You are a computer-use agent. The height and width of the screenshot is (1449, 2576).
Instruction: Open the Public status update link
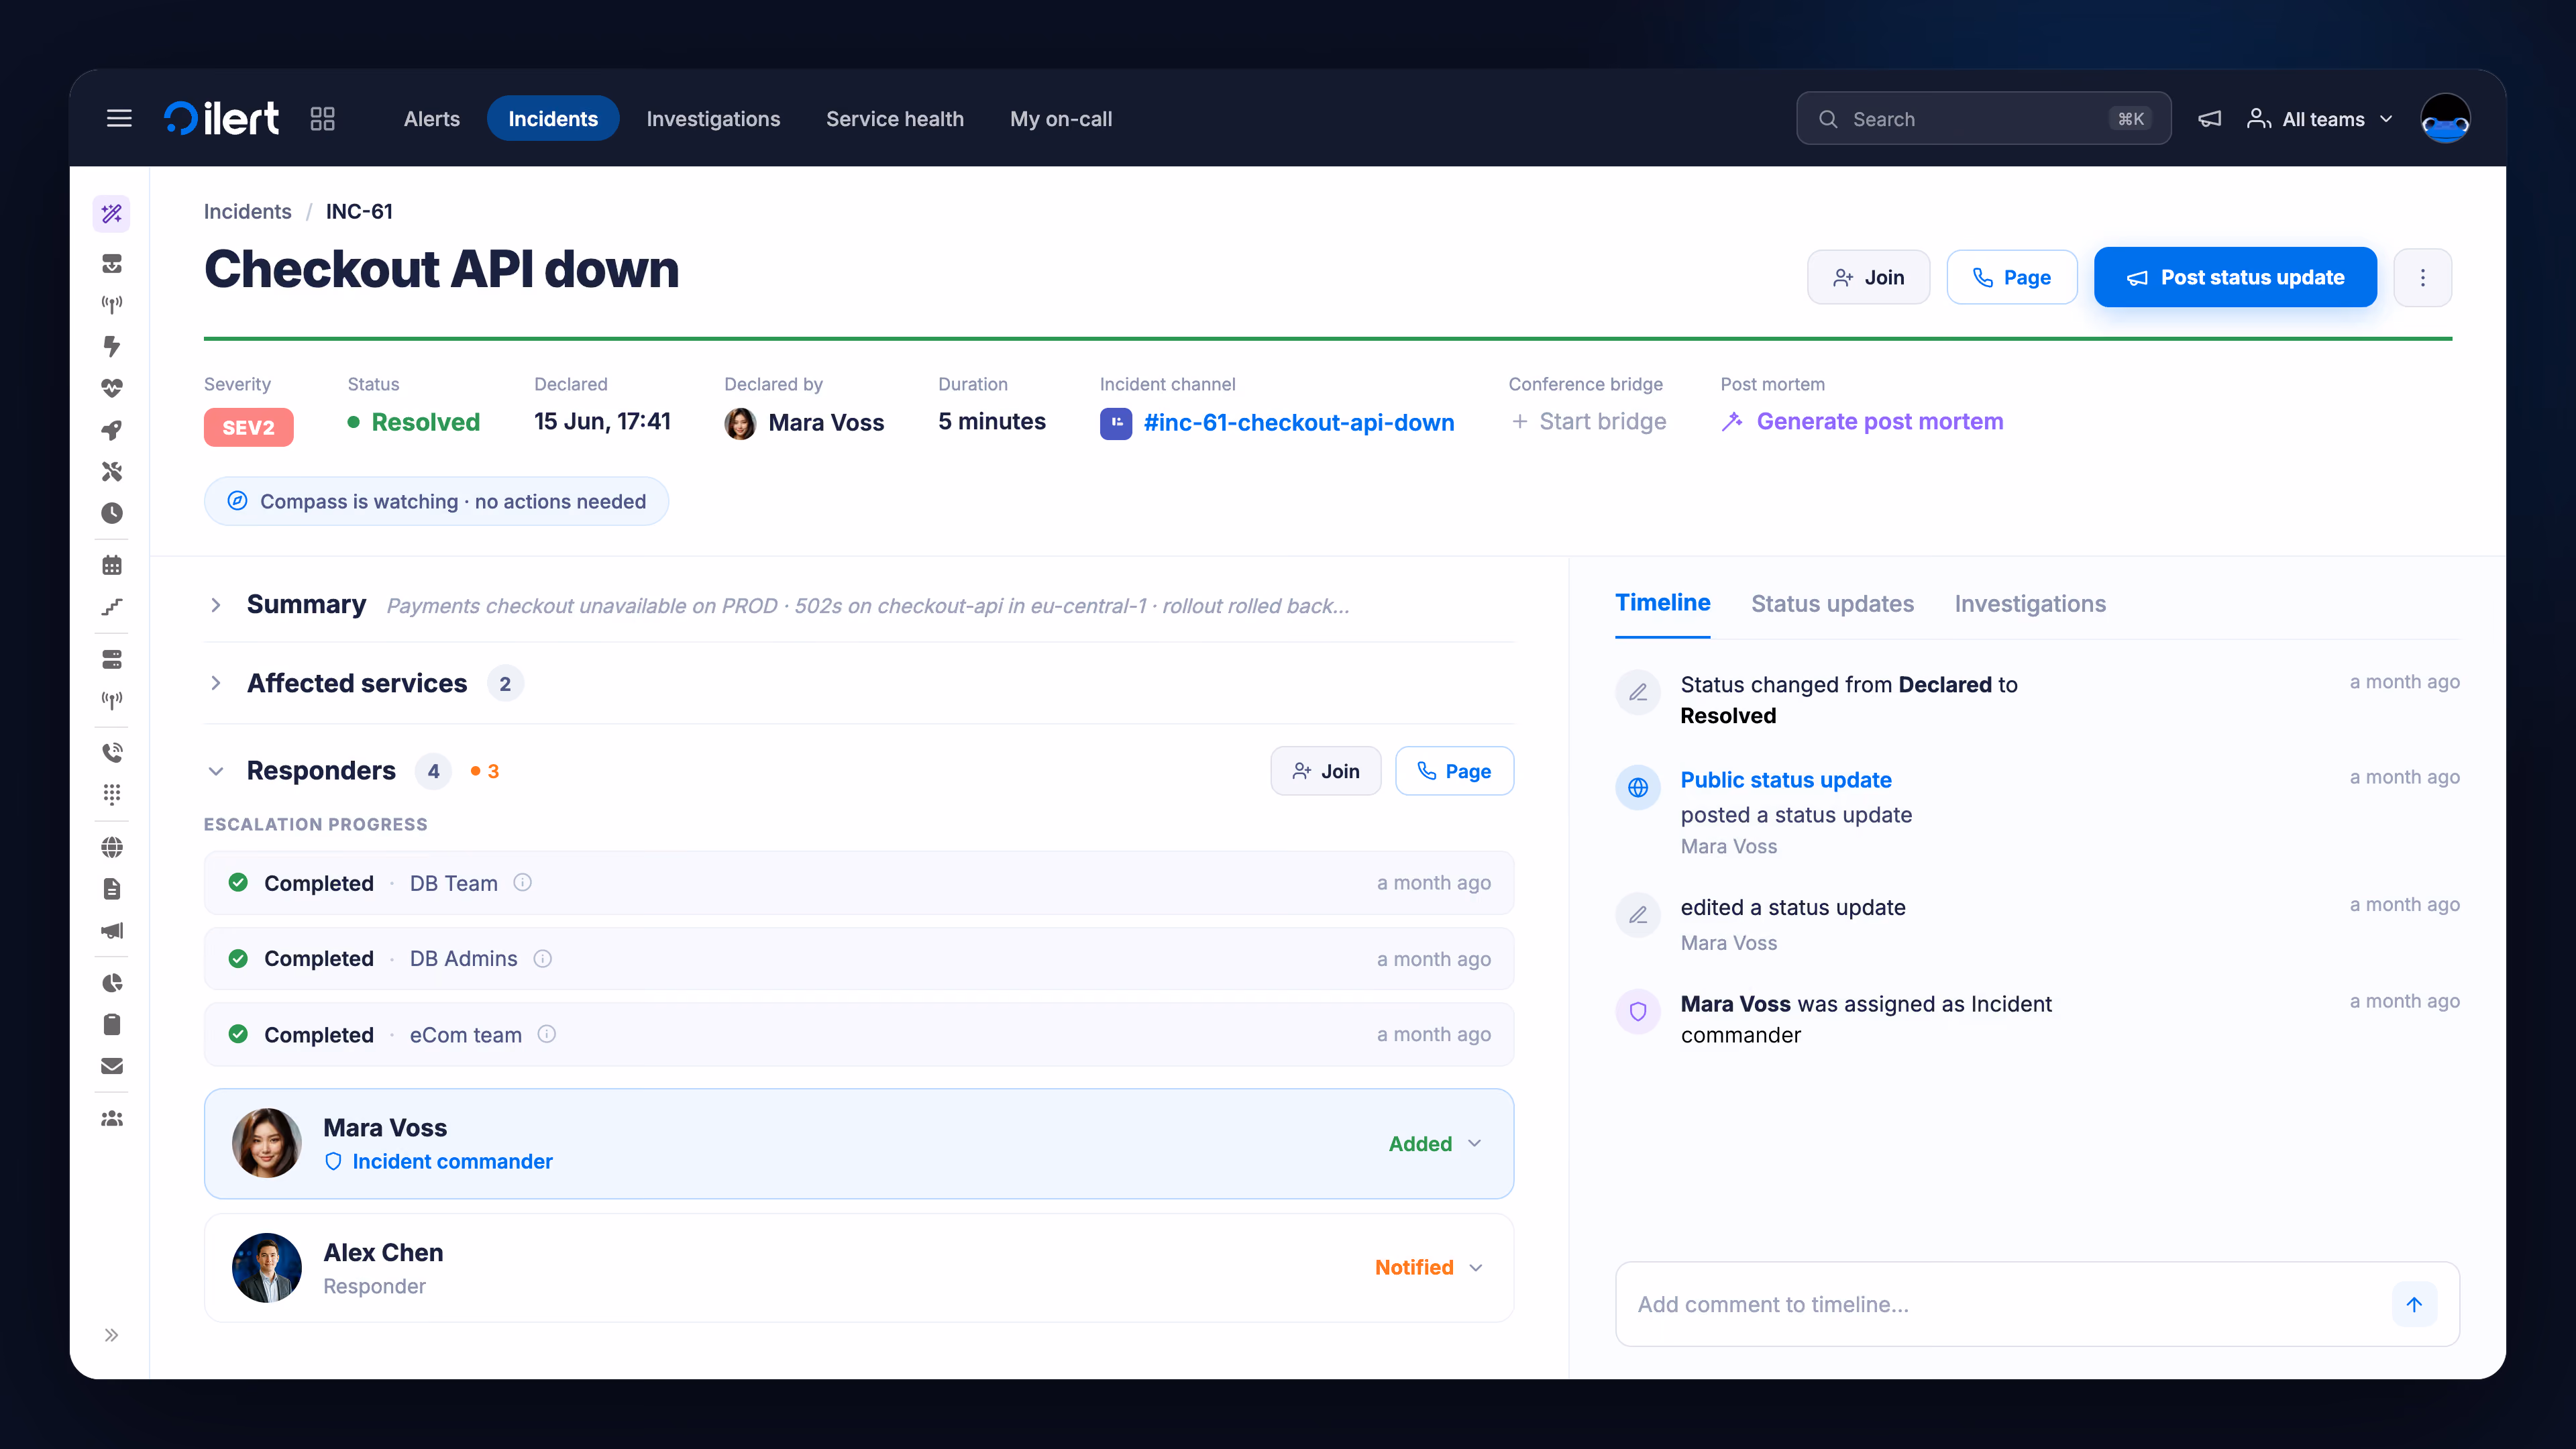click(x=1786, y=779)
